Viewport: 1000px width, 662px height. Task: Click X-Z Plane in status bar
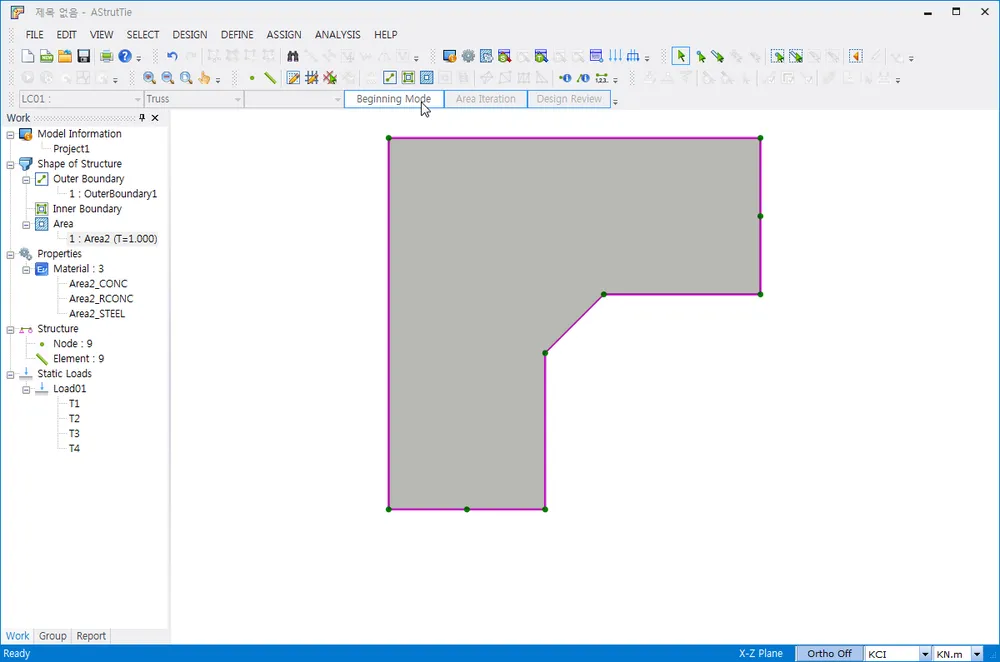click(761, 654)
